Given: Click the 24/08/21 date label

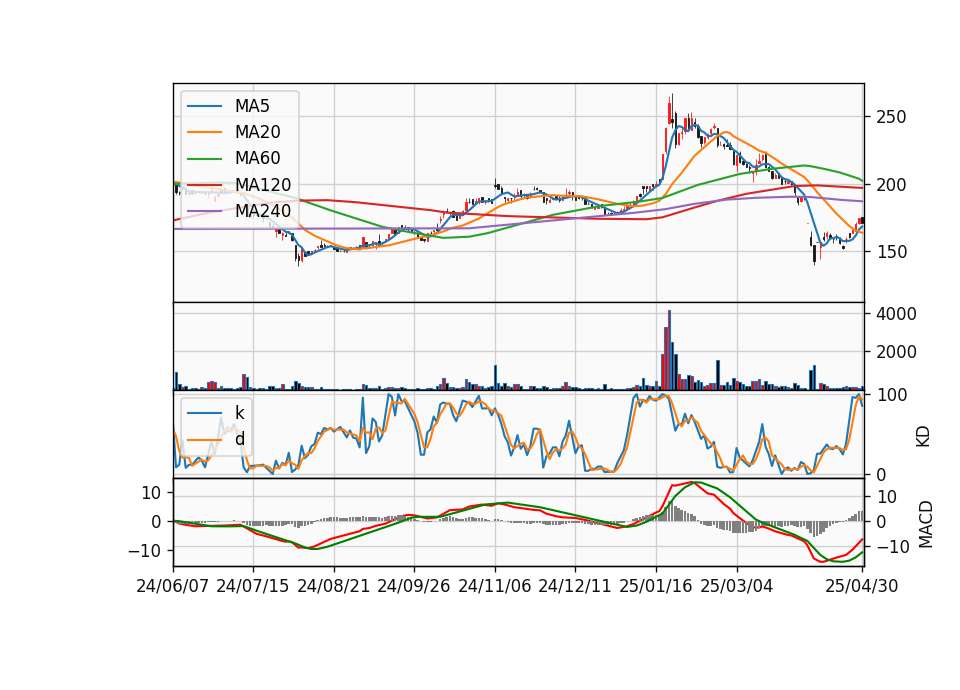Looking at the screenshot, I should (x=334, y=586).
